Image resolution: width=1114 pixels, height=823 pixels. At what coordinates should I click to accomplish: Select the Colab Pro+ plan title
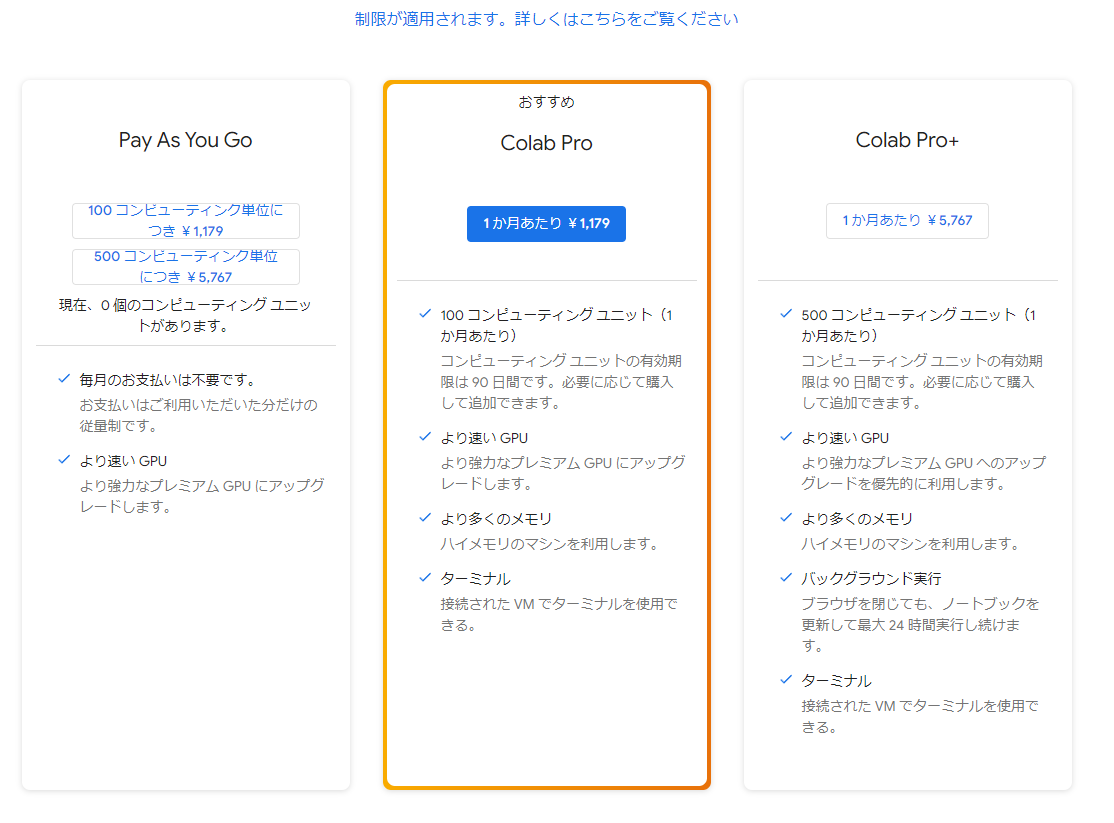907,140
